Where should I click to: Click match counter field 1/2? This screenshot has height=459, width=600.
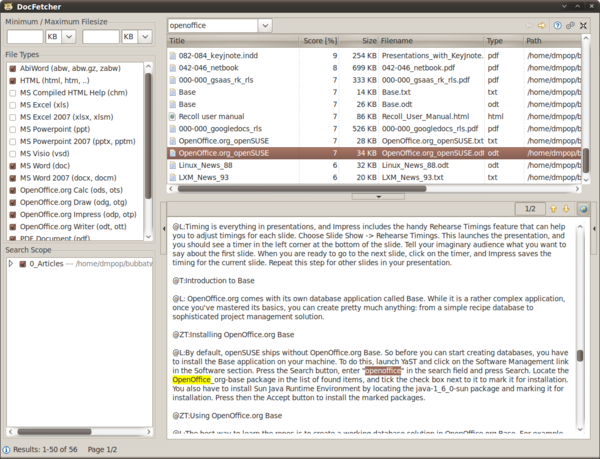pos(530,209)
